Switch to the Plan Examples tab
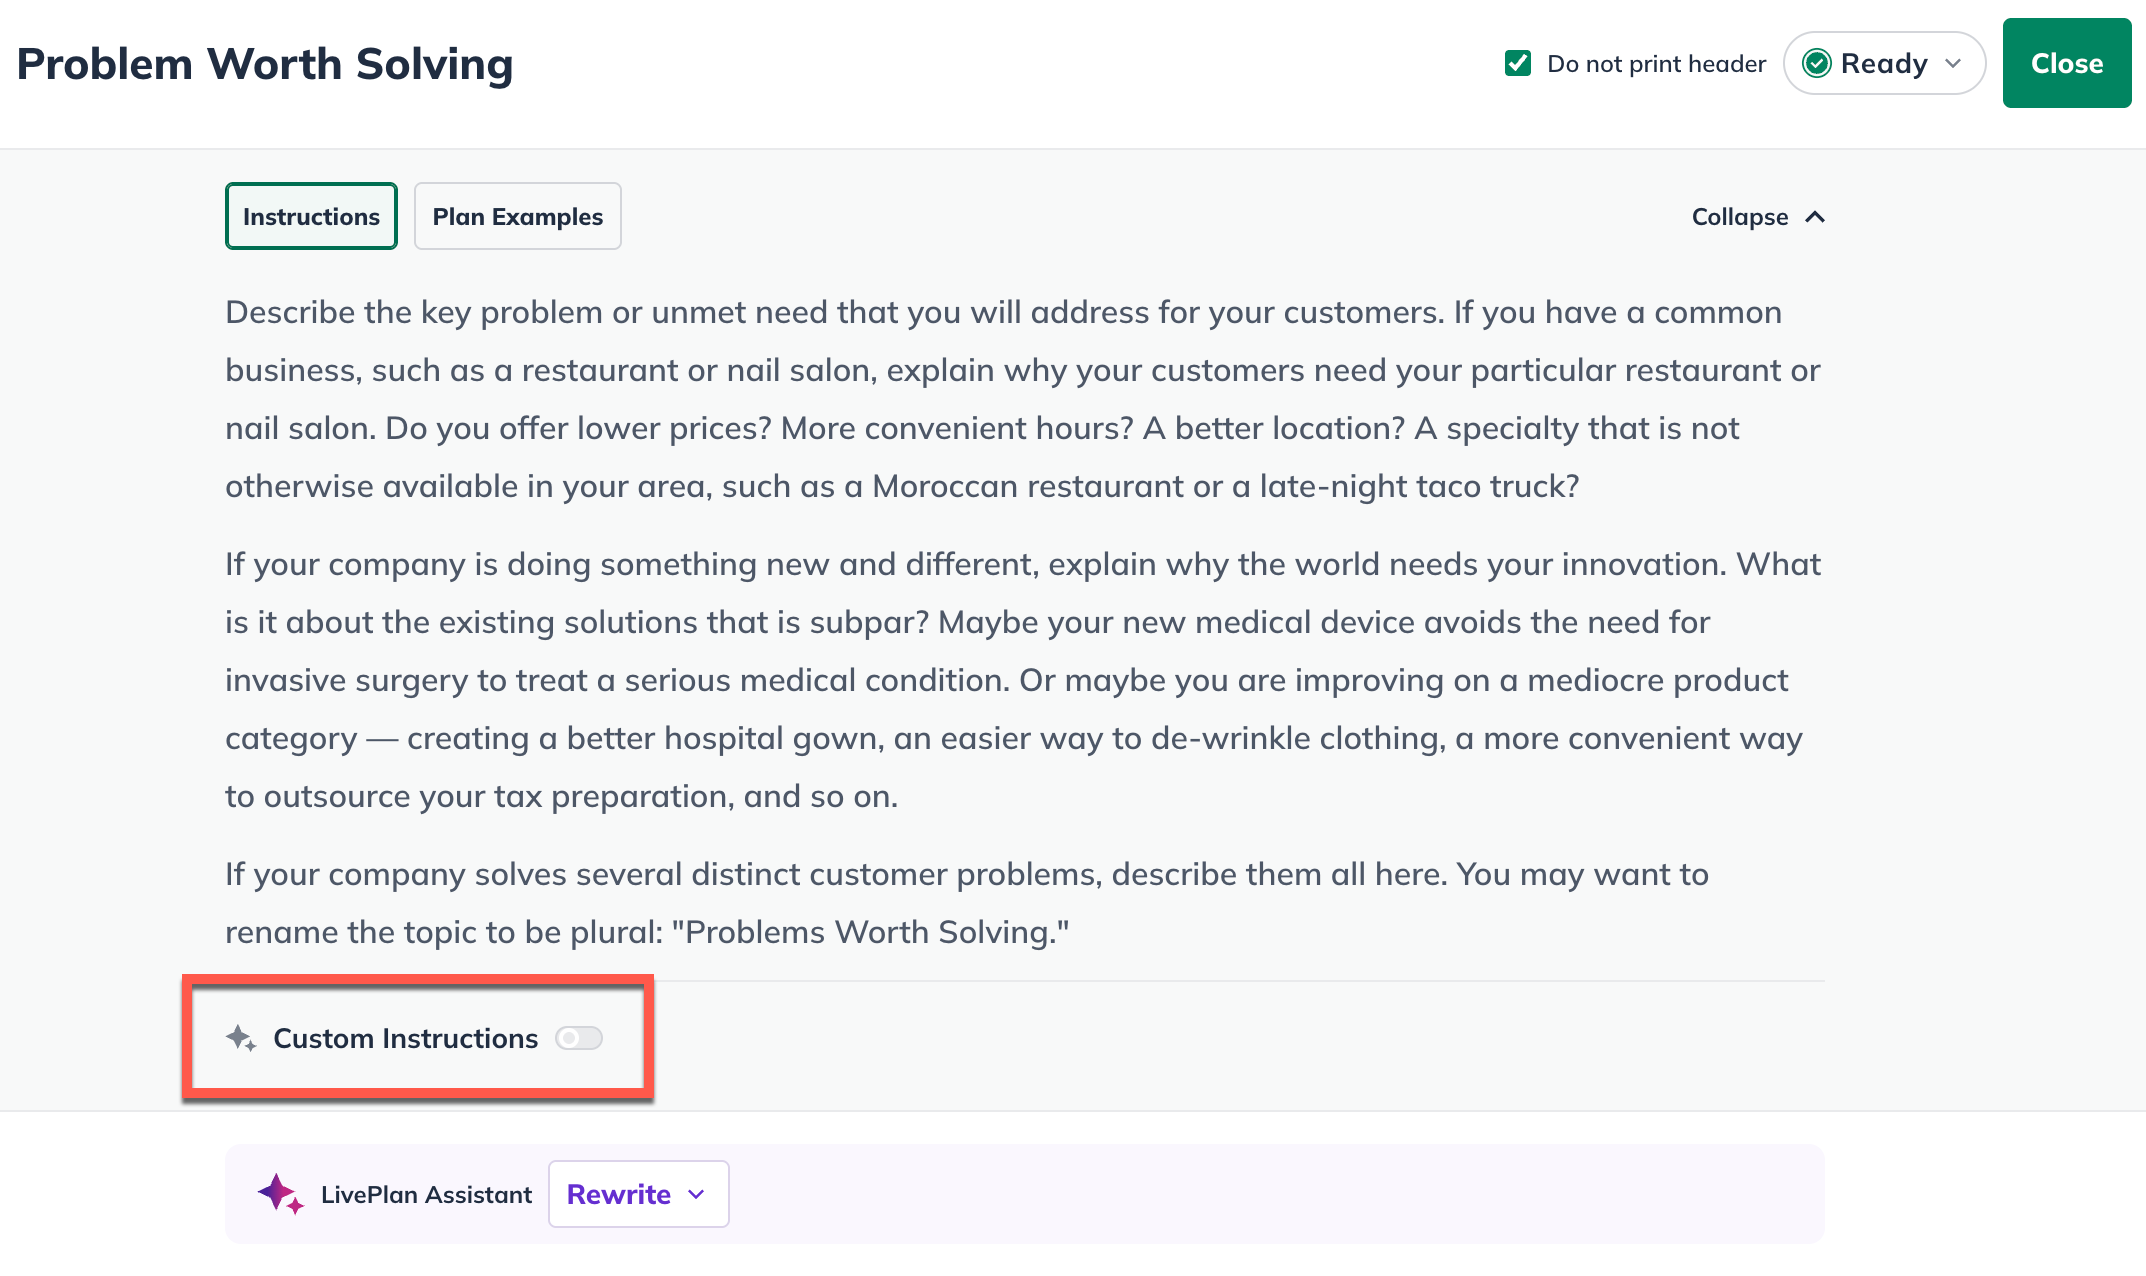The image size is (2146, 1276). [x=517, y=216]
